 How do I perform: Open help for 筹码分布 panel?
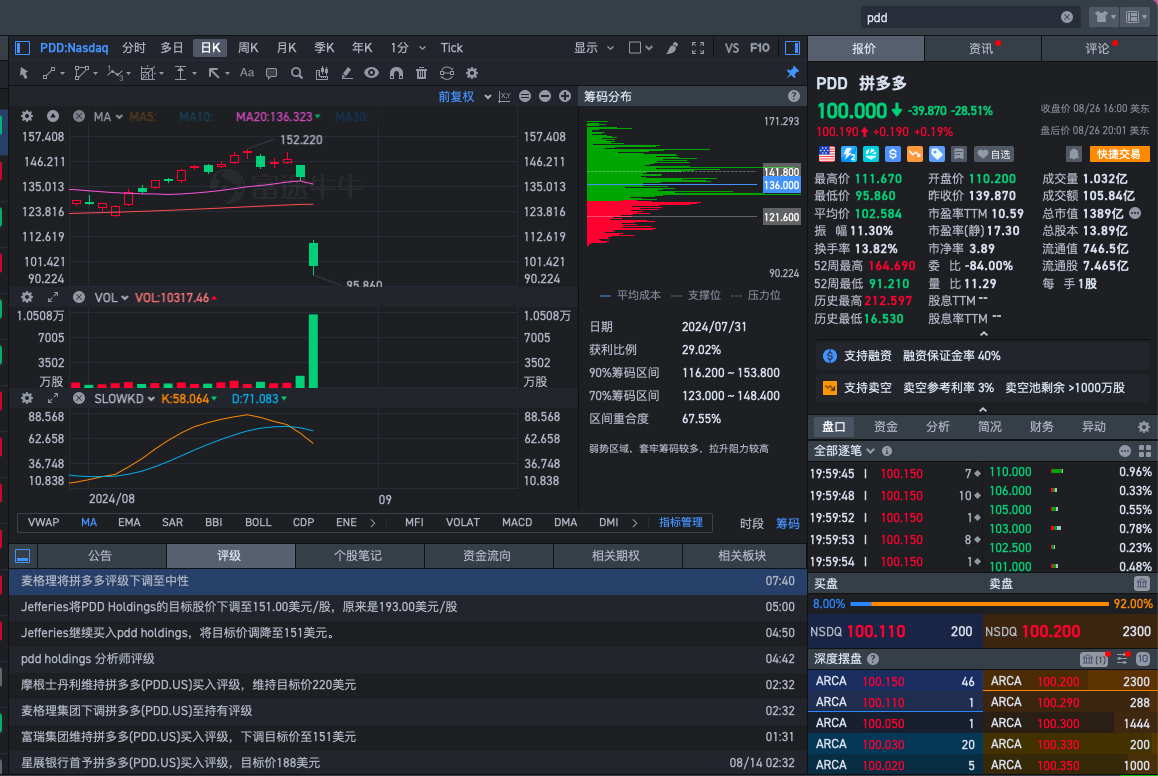click(794, 96)
